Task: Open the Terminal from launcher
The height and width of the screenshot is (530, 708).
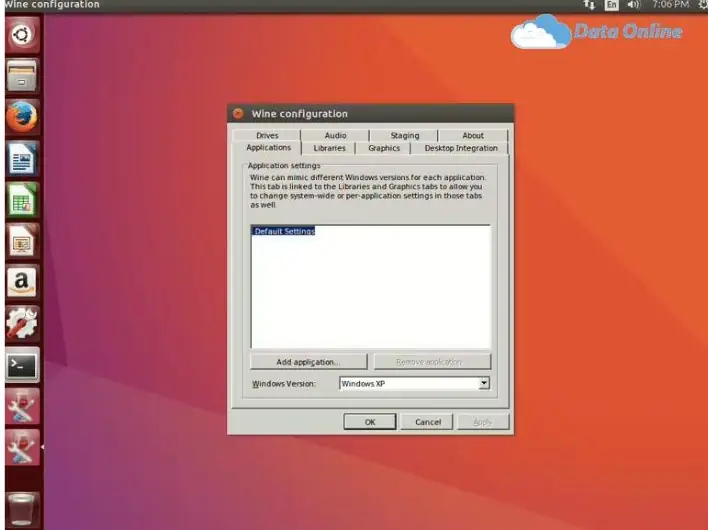Action: pyautogui.click(x=22, y=365)
